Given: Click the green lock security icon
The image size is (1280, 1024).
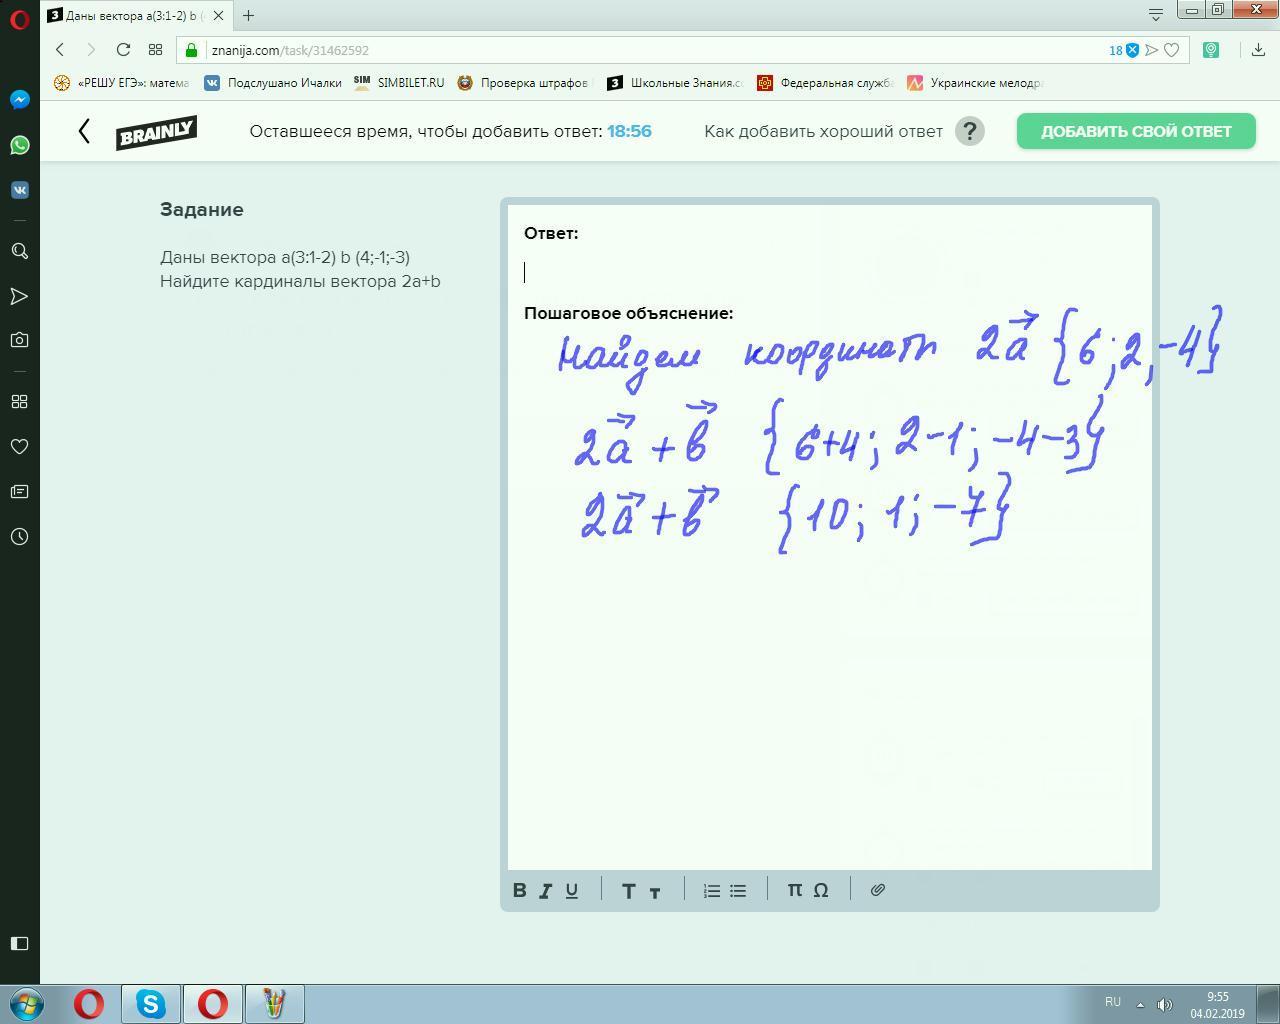Looking at the screenshot, I should point(193,50).
